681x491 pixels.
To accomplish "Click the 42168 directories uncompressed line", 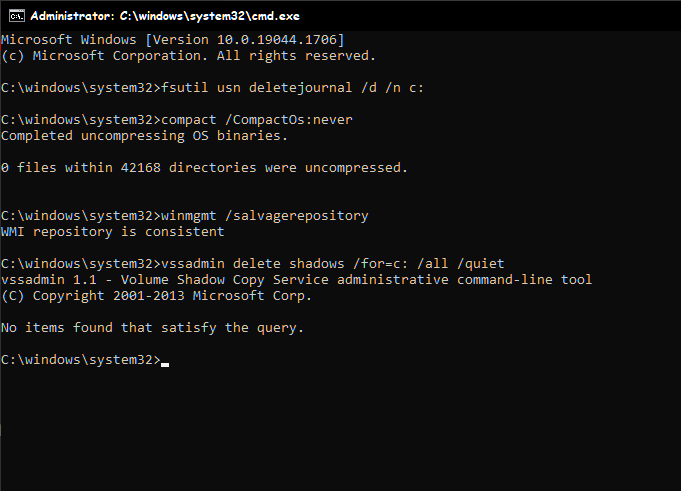I will click(204, 168).
